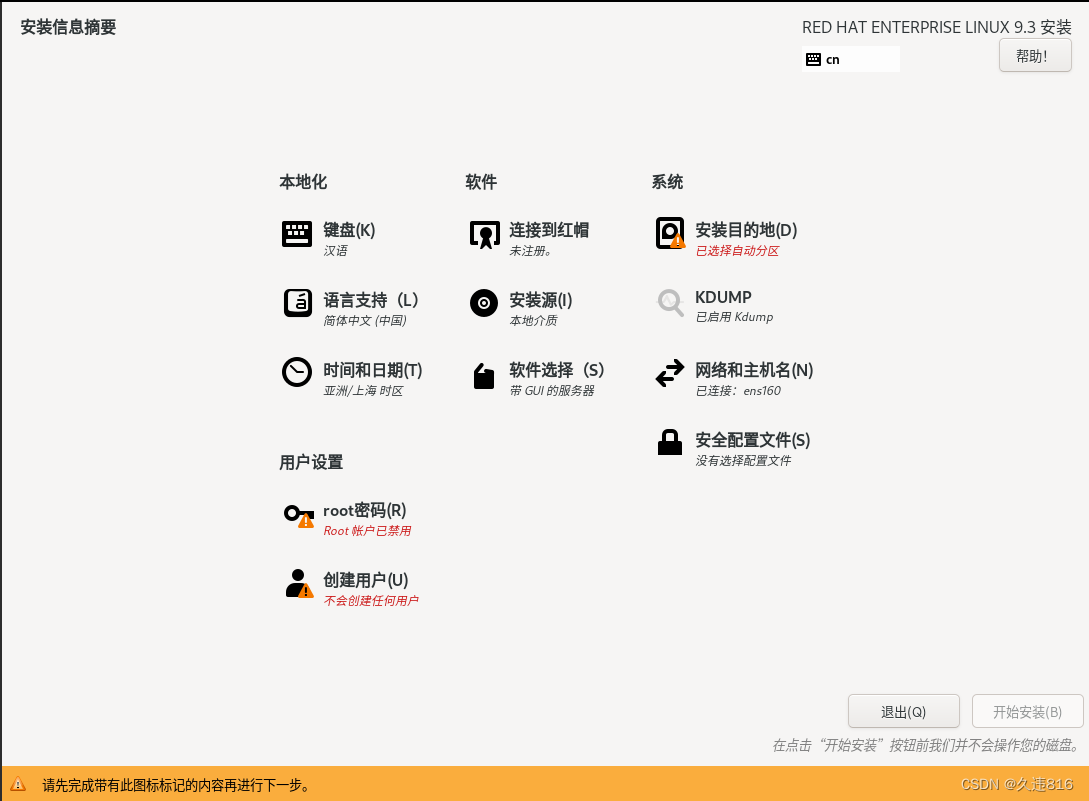This screenshot has height=801, width=1089.
Task: Click the warning message 请先完成带有此图标标记的内容
Action: pyautogui.click(x=176, y=785)
